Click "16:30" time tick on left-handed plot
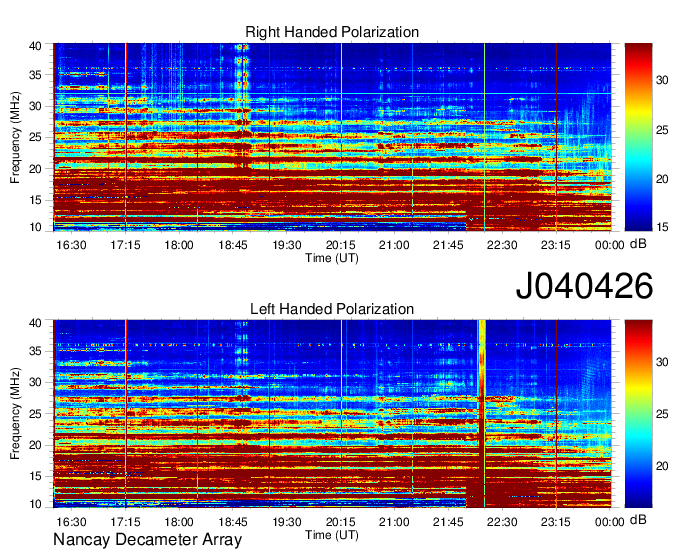This screenshot has height=552, width=680. tap(71, 522)
